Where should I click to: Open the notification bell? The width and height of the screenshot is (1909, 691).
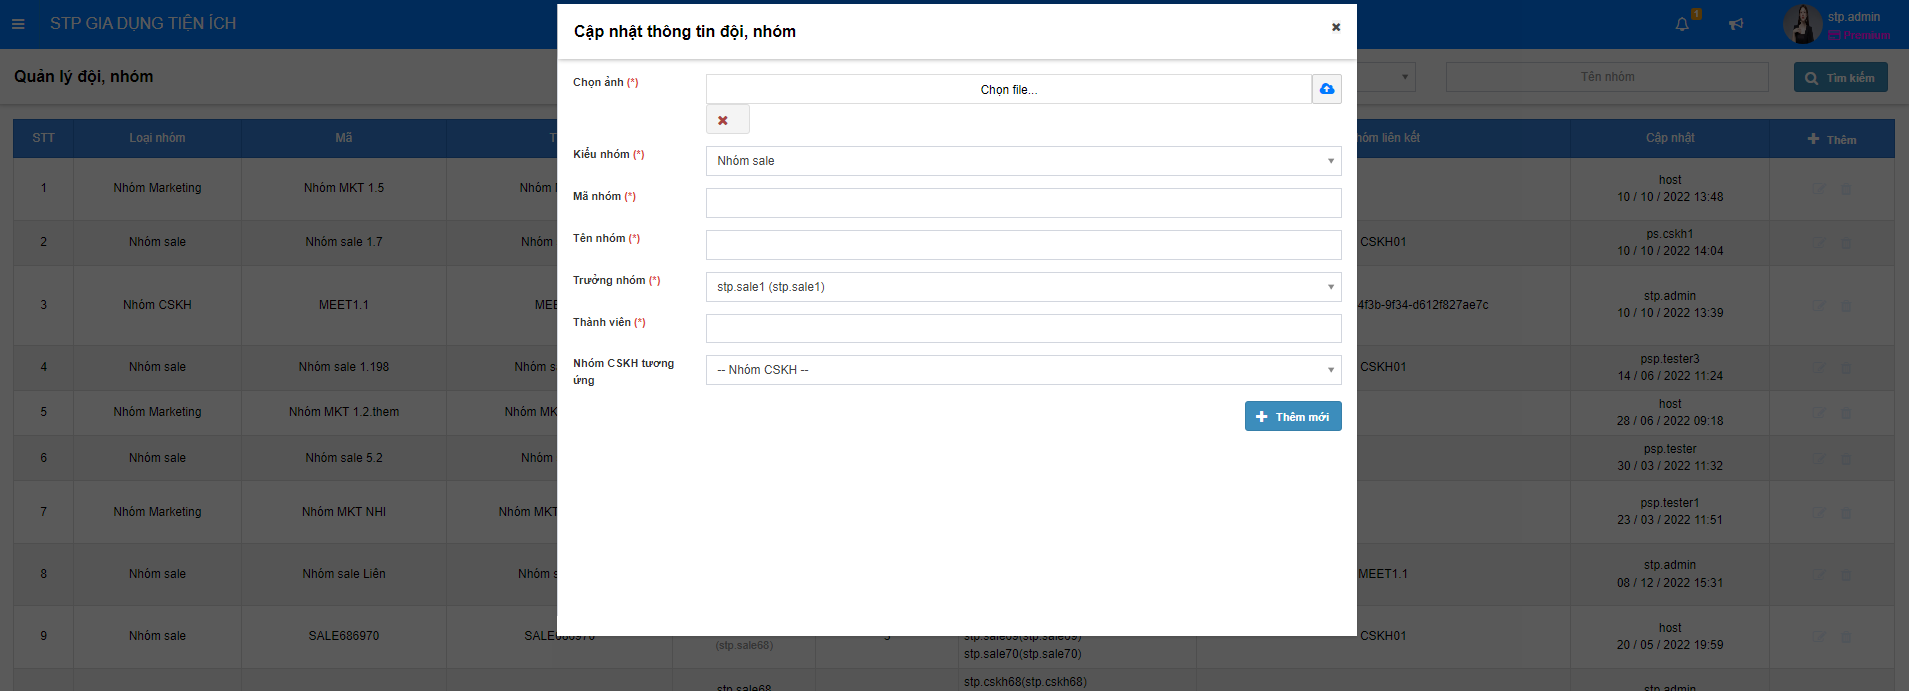point(1682,24)
